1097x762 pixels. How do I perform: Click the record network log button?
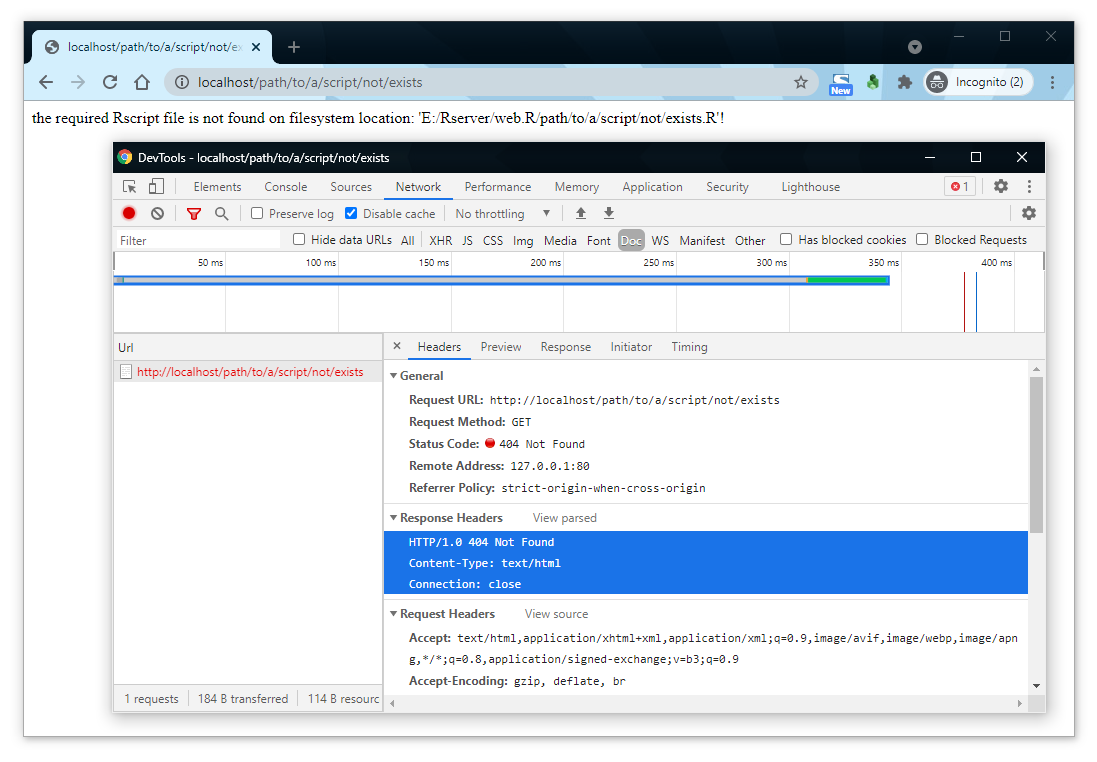tap(129, 213)
